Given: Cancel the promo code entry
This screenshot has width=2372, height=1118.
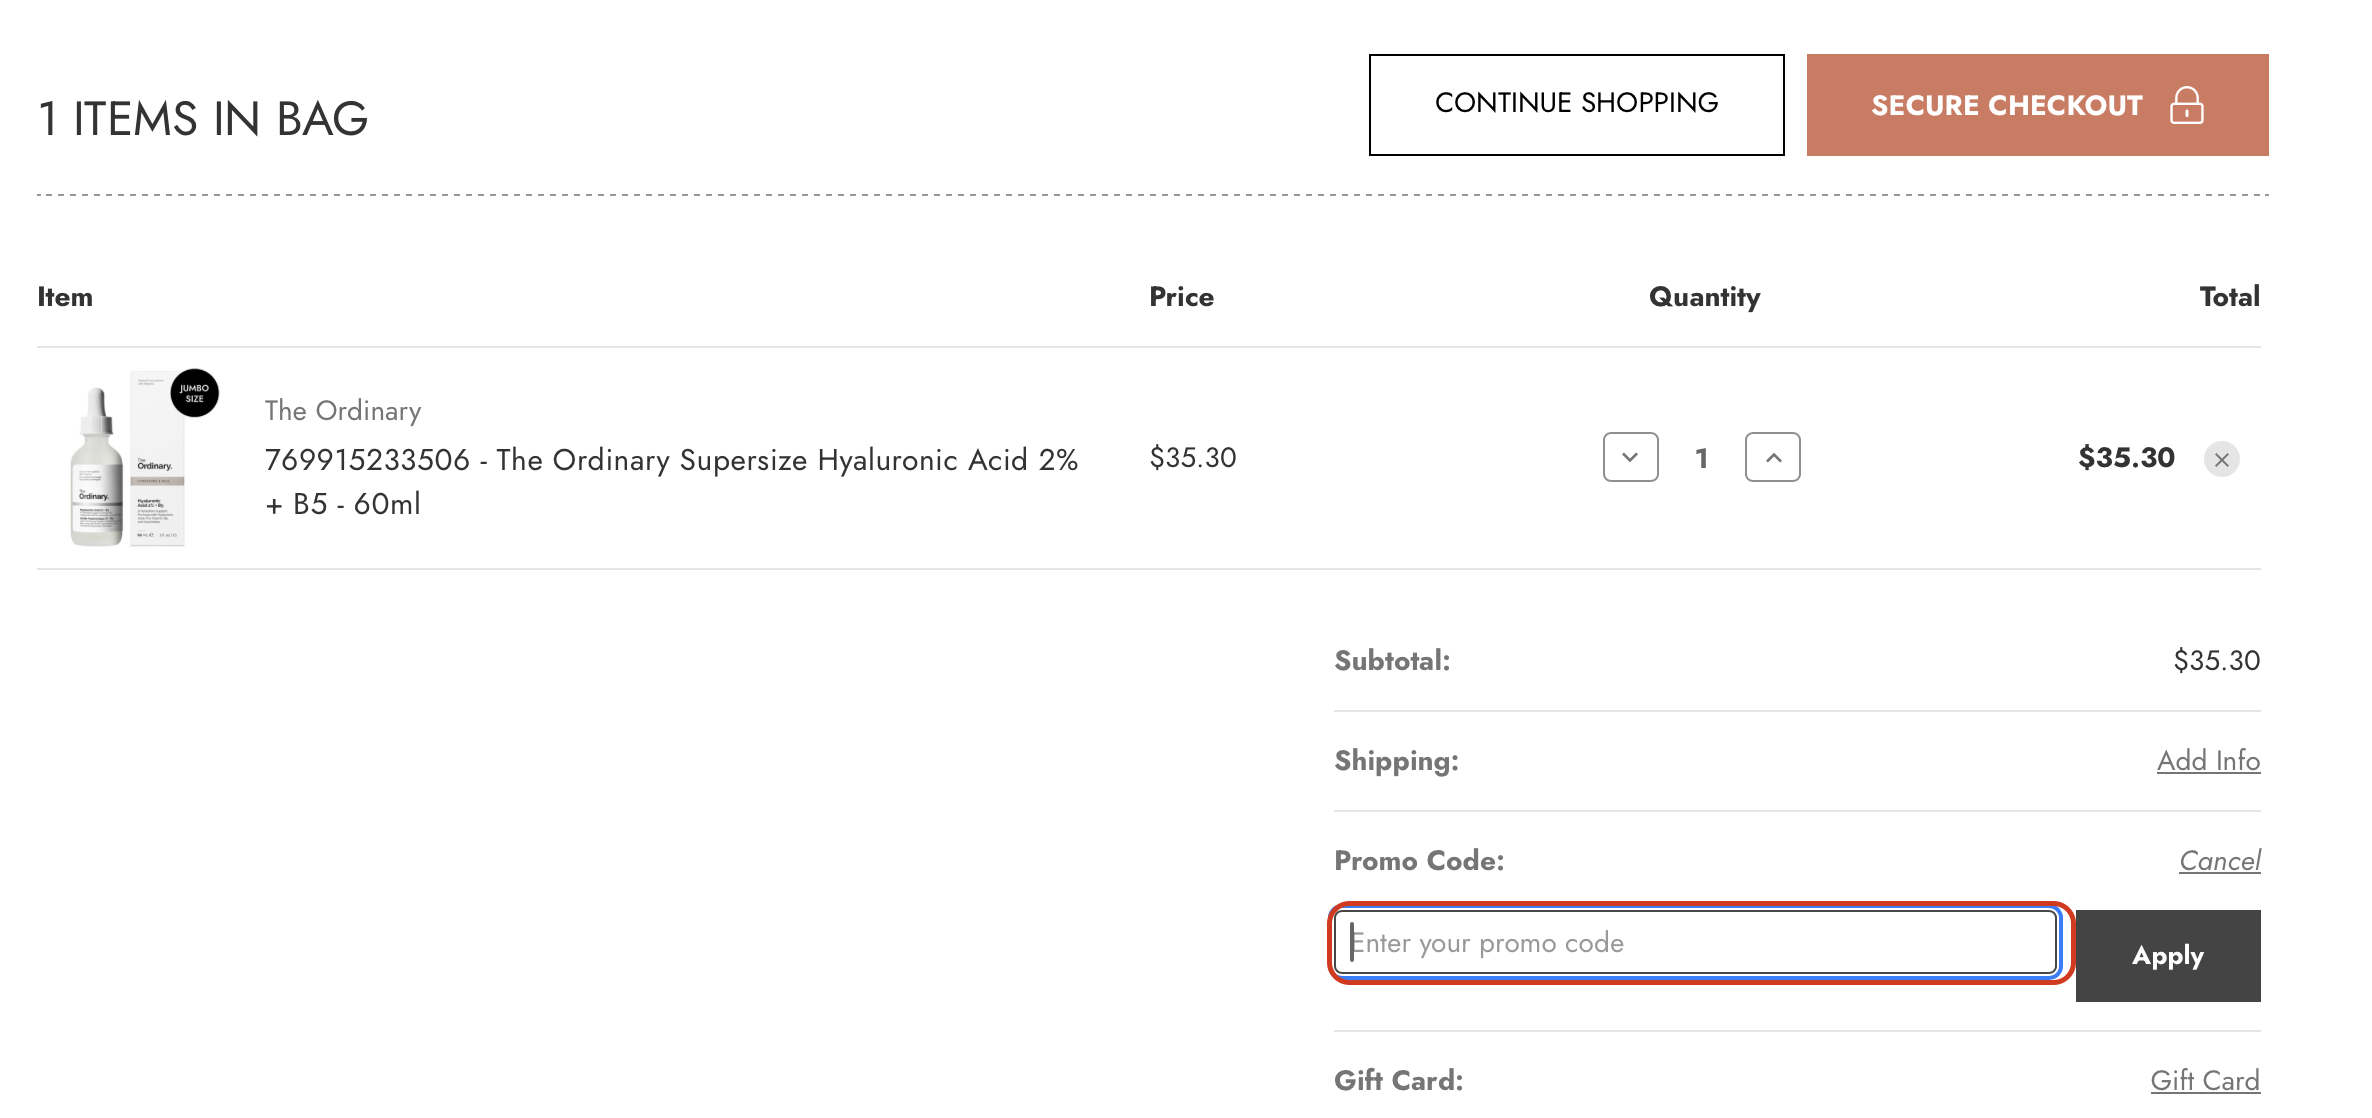Looking at the screenshot, I should 2220,860.
